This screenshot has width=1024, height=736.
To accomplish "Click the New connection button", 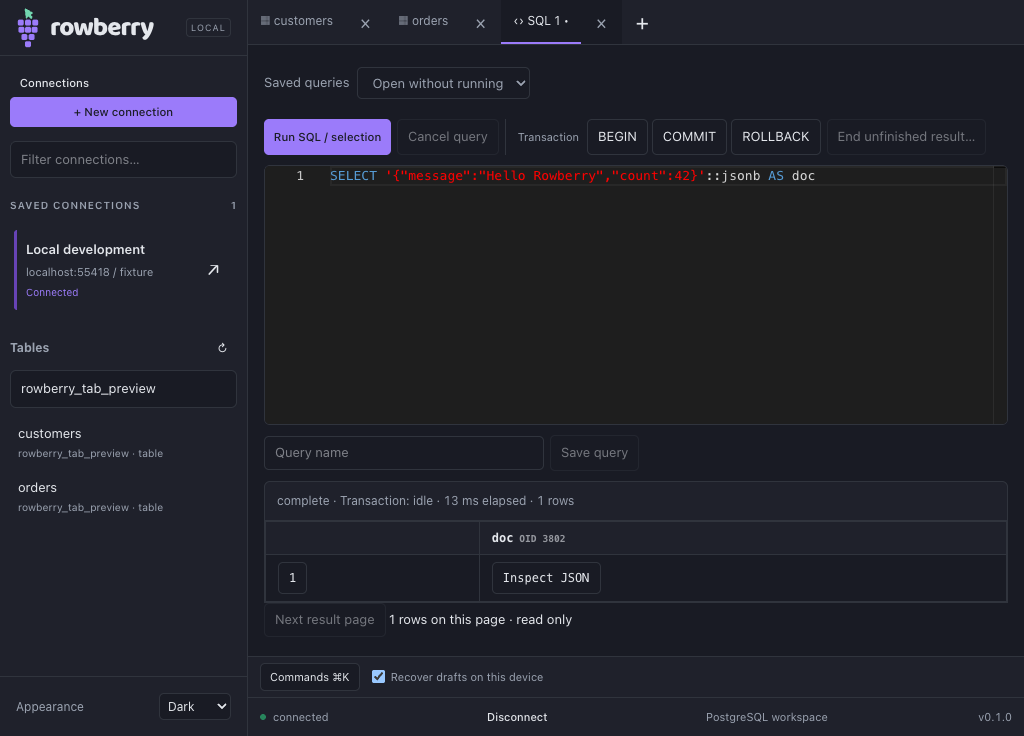I will pos(123,112).
